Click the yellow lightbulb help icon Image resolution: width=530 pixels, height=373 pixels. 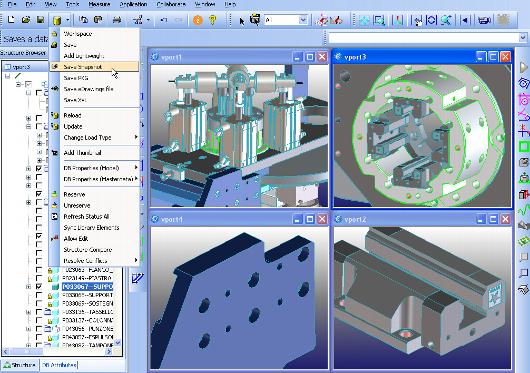(x=213, y=20)
